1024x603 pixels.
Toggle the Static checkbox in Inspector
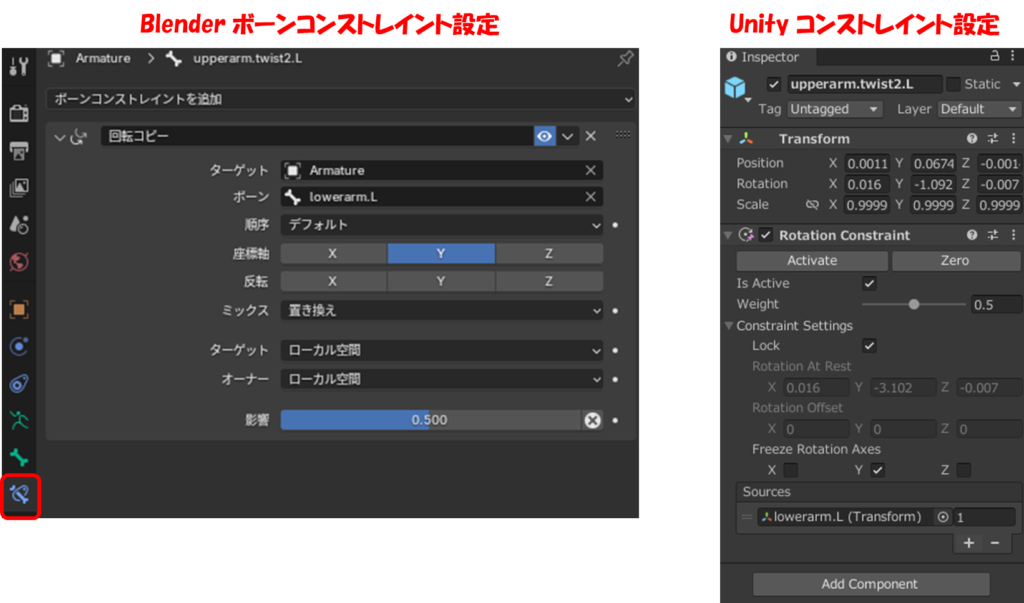pyautogui.click(x=953, y=85)
